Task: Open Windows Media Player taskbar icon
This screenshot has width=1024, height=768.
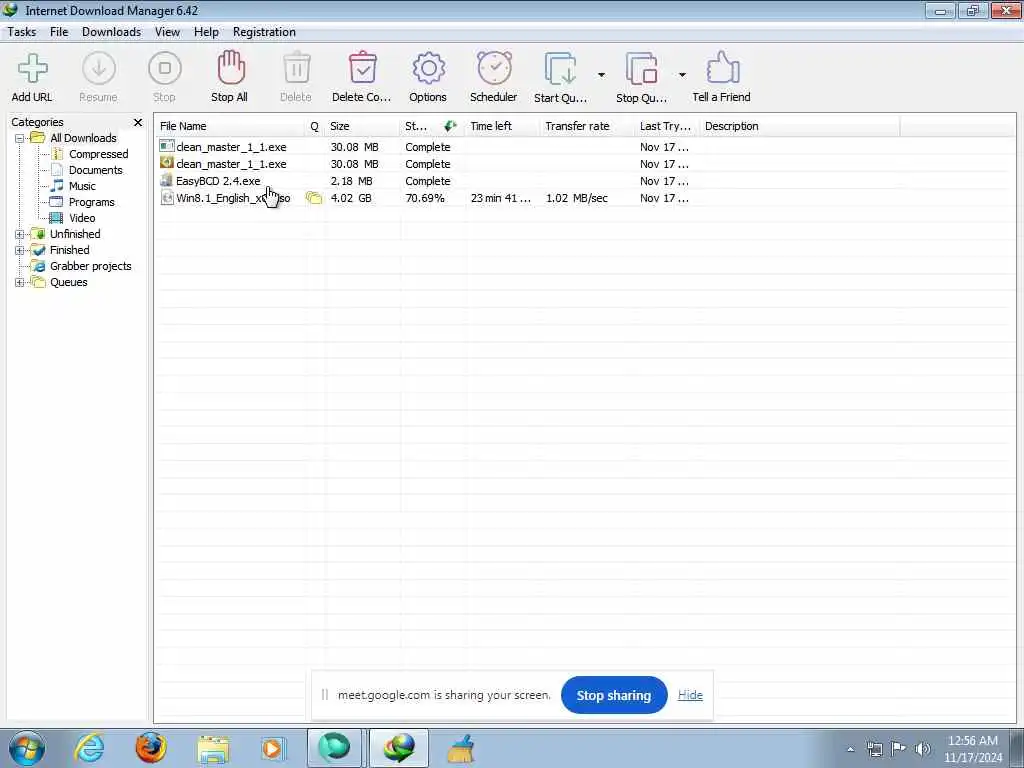Action: point(273,749)
